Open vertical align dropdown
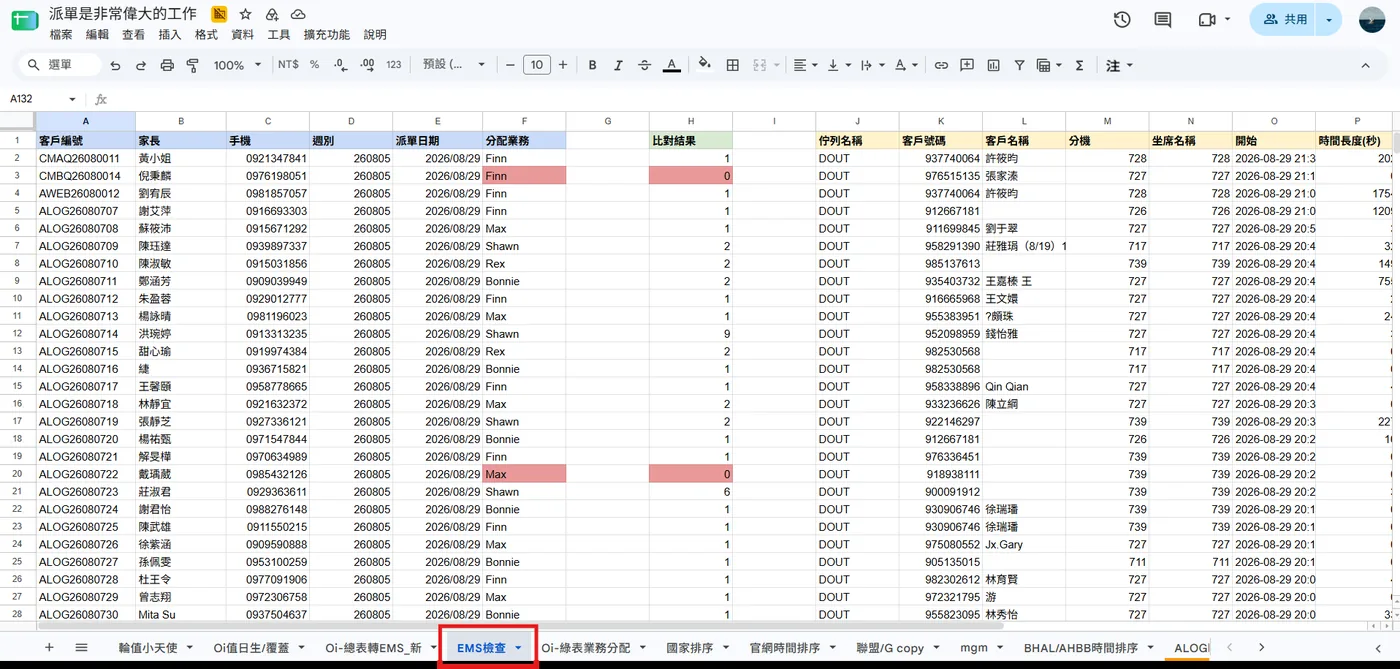Image resolution: width=1400 pixels, height=669 pixels. [839, 65]
